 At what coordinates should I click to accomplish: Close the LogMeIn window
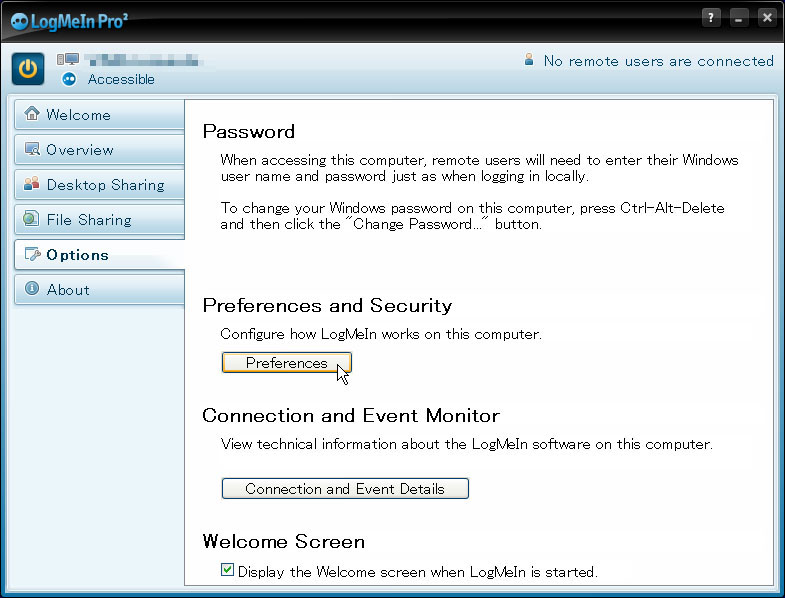coord(767,18)
